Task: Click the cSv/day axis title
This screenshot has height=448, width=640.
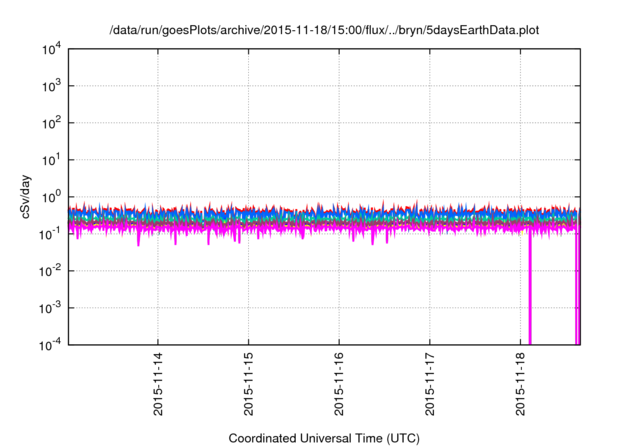Action: [26, 197]
